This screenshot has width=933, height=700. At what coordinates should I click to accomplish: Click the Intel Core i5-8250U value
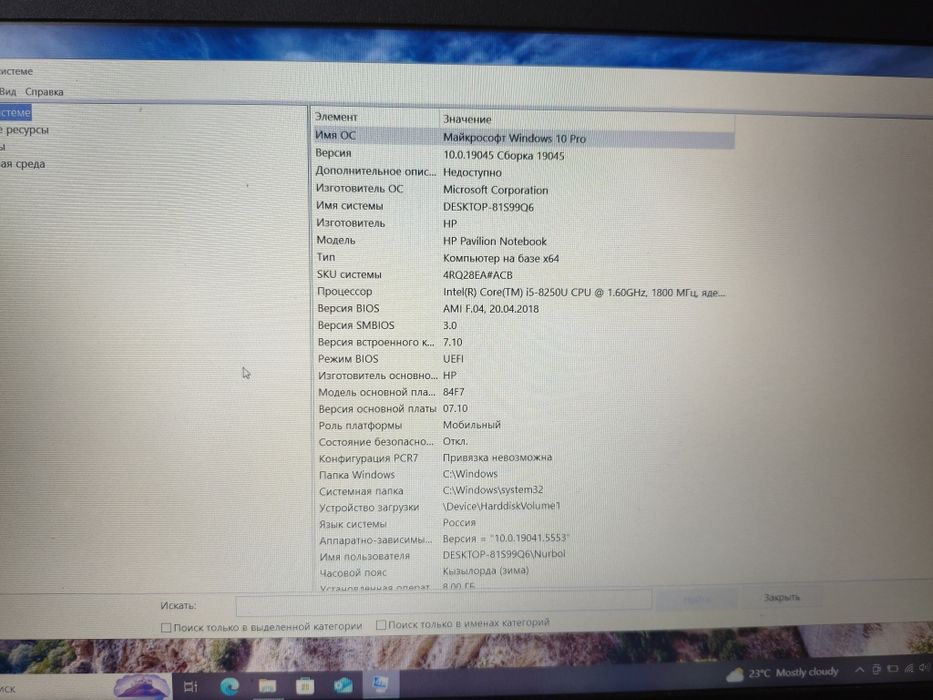tap(584, 292)
